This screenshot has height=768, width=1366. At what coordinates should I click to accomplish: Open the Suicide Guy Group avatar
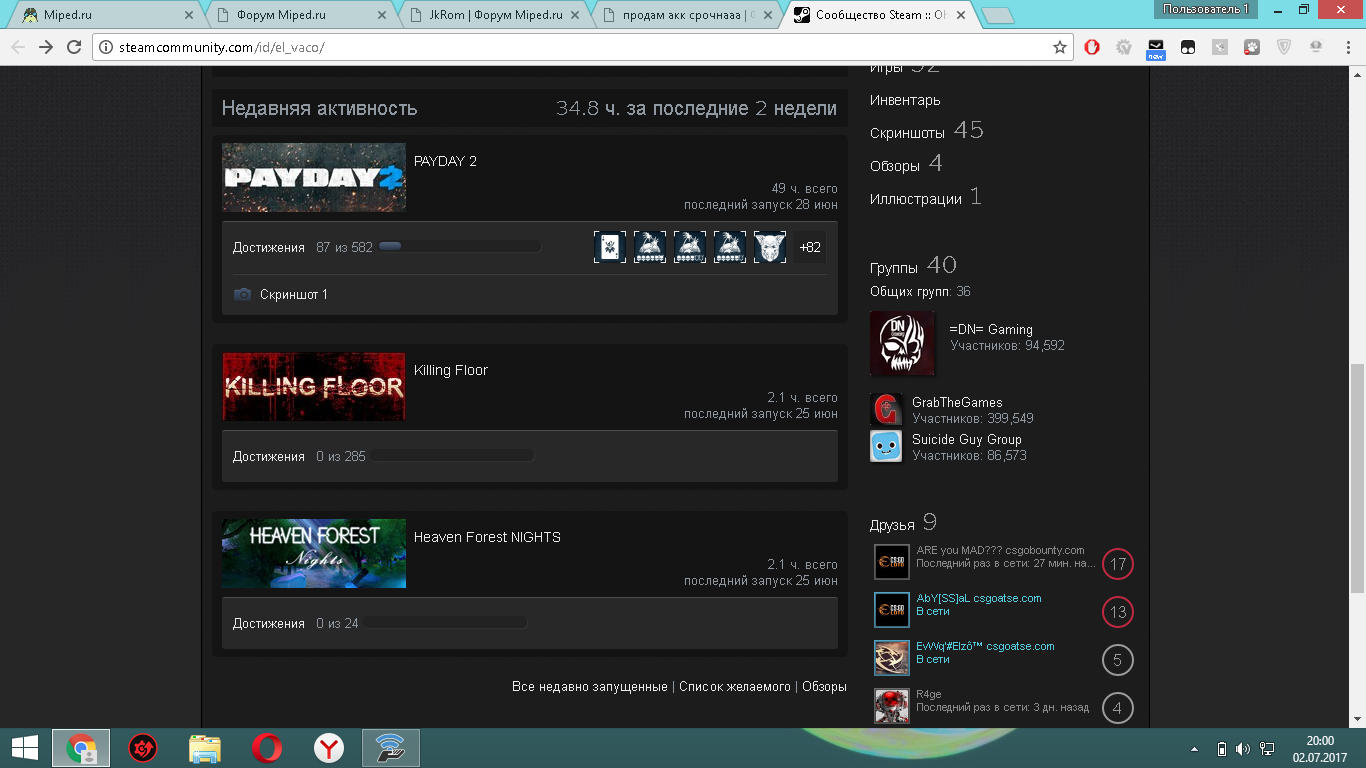pyautogui.click(x=886, y=446)
